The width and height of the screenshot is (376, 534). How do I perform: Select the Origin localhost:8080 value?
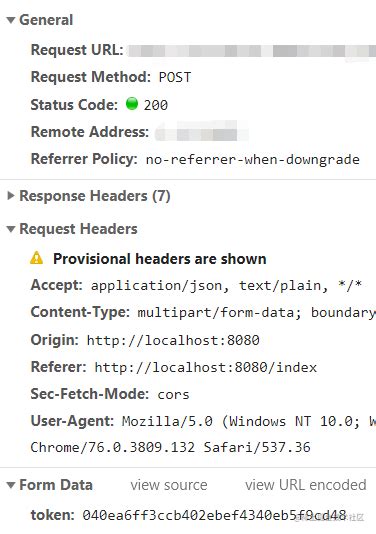pyautogui.click(x=173, y=340)
